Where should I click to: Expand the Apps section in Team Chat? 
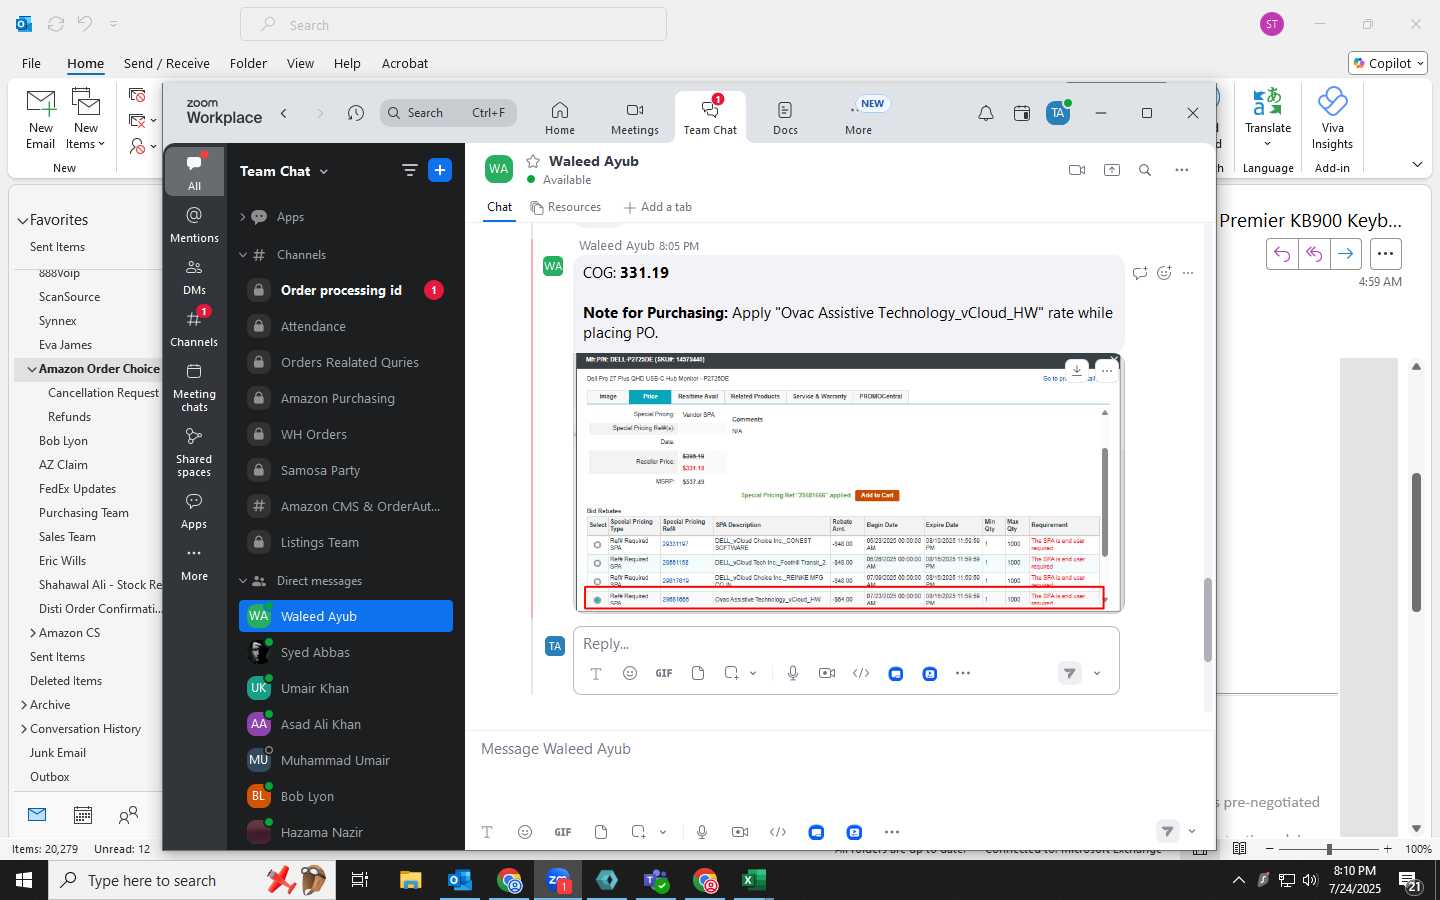click(x=242, y=217)
